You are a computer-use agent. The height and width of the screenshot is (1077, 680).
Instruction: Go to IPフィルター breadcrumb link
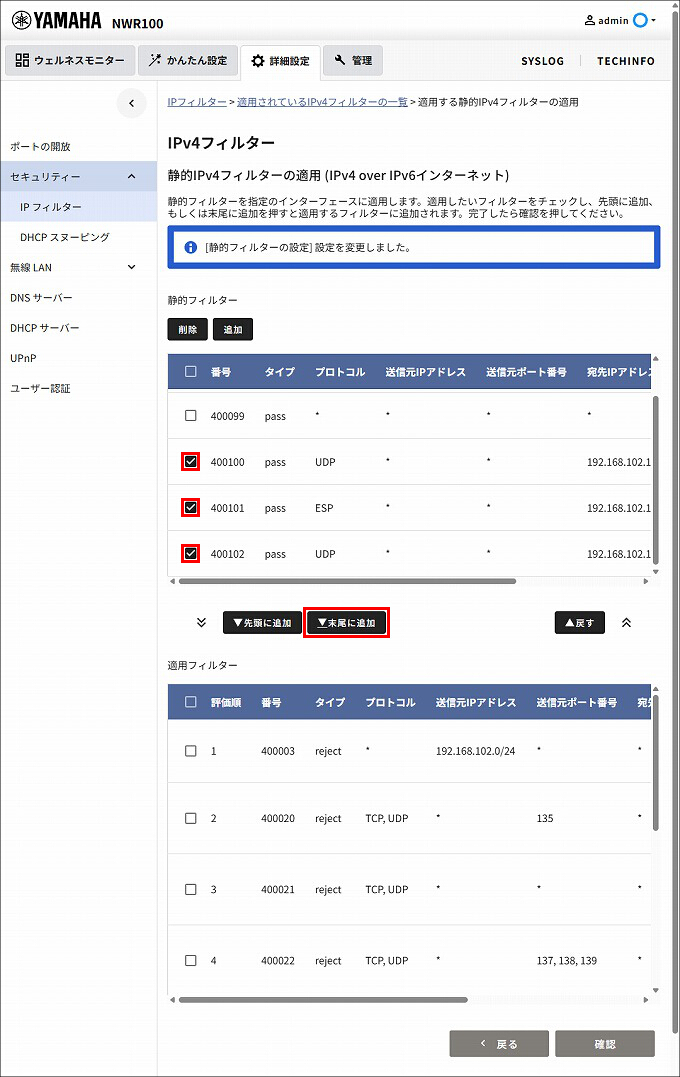[197, 102]
